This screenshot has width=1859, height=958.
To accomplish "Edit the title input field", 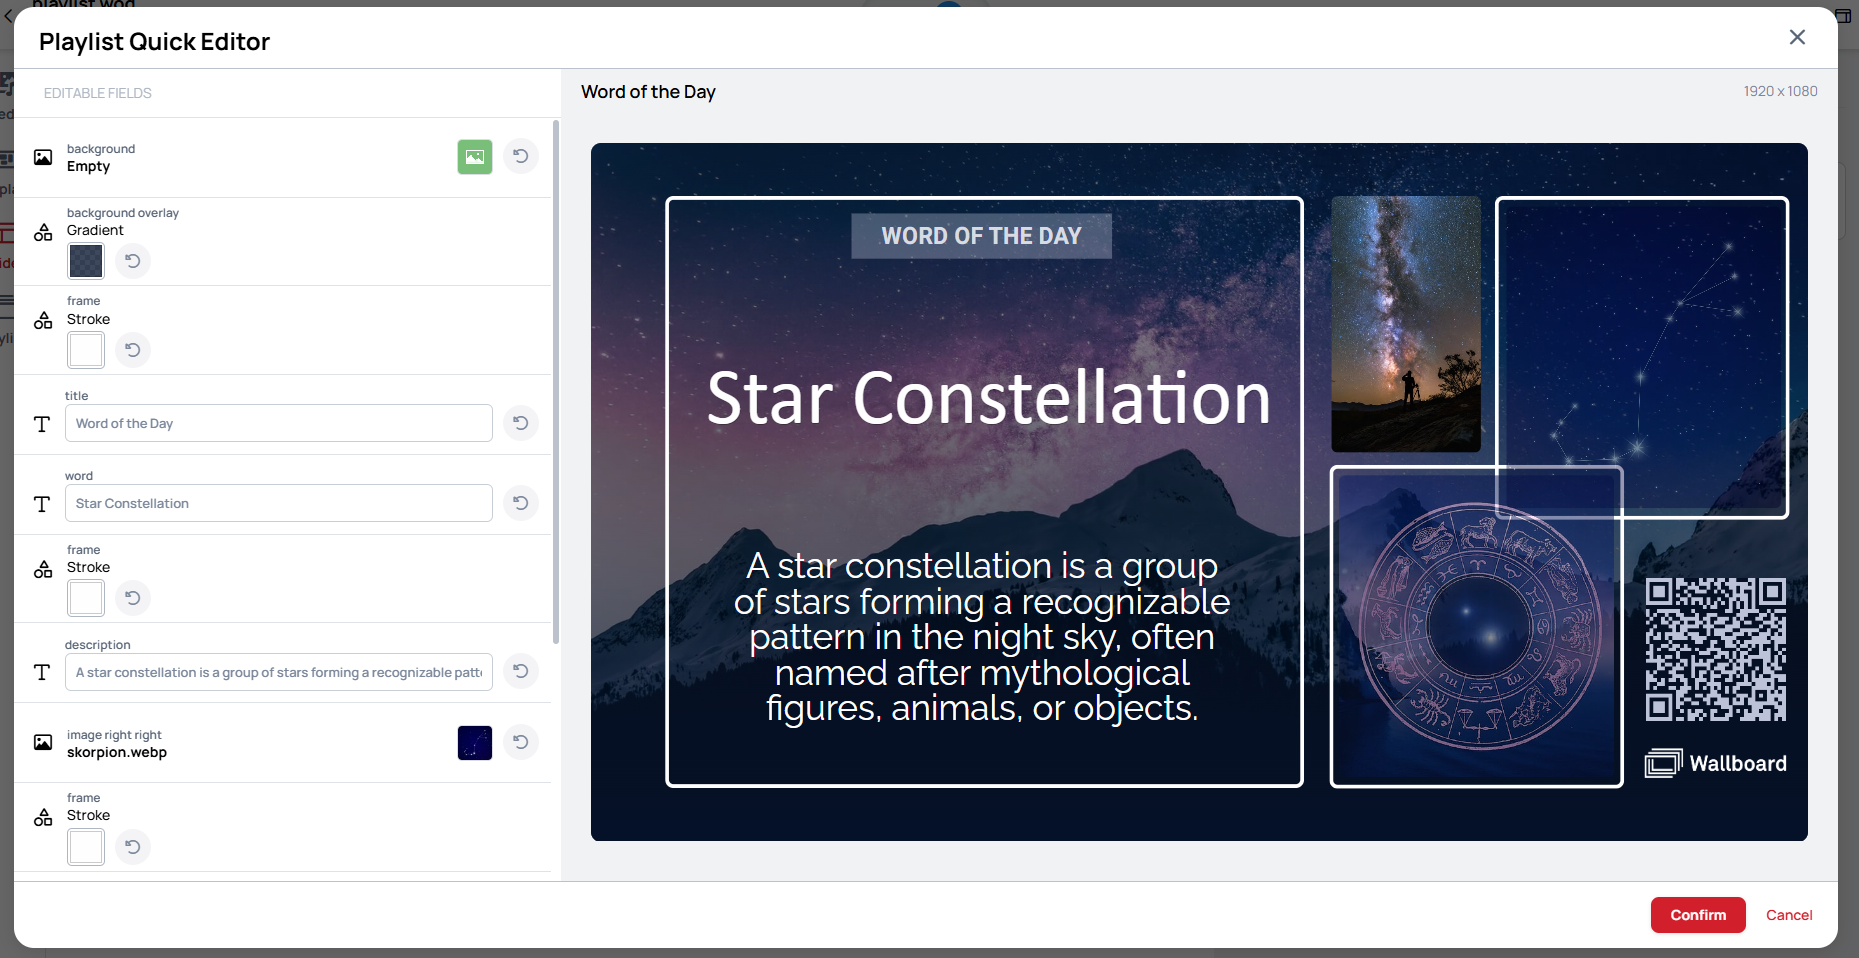I will (x=278, y=423).
